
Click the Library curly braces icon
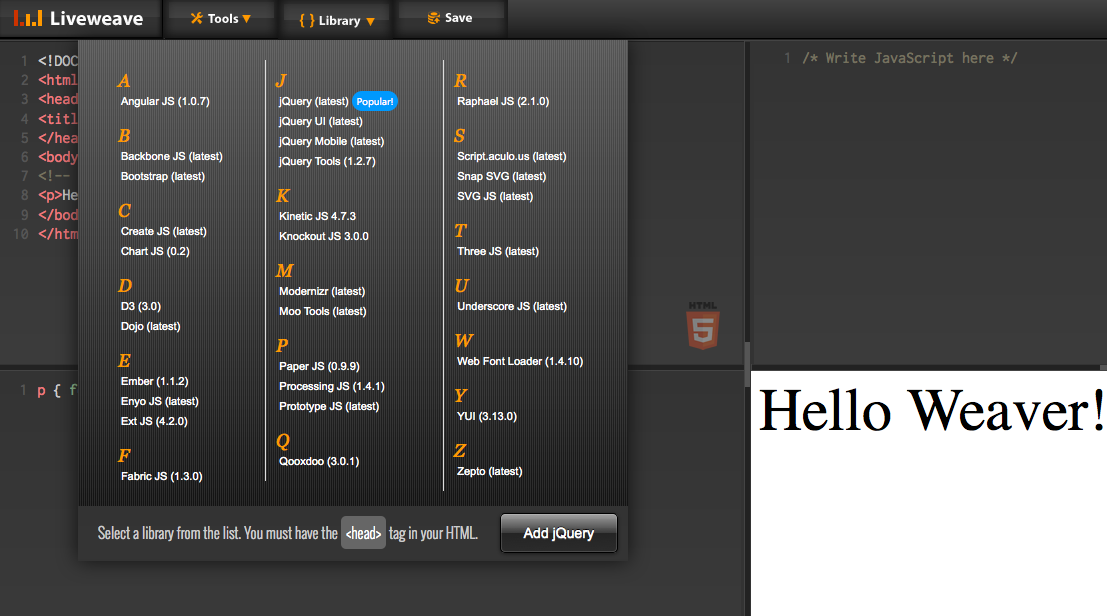coord(306,20)
